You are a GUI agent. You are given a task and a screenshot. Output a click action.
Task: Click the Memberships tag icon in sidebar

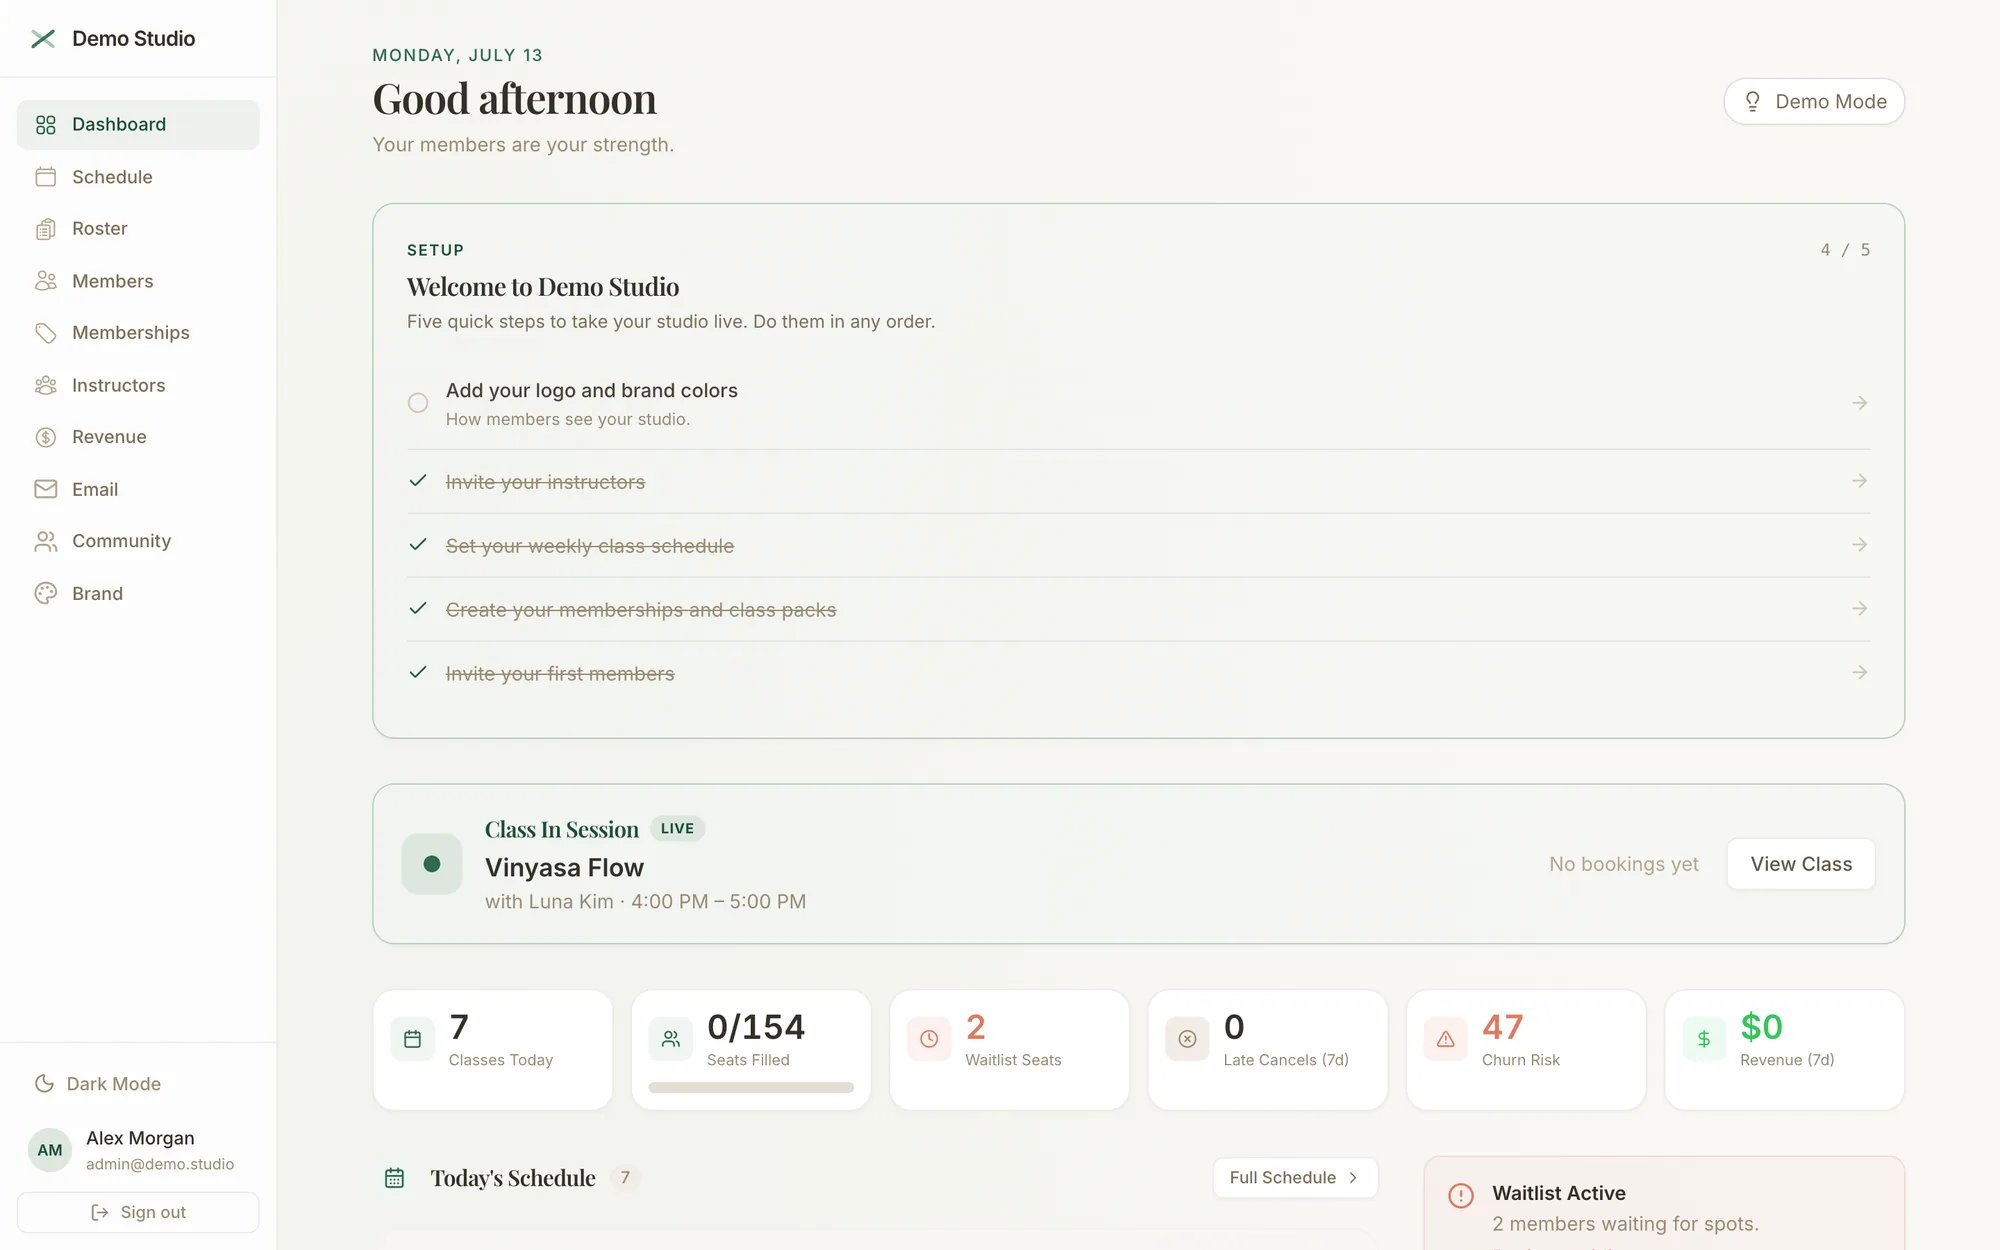tap(46, 333)
